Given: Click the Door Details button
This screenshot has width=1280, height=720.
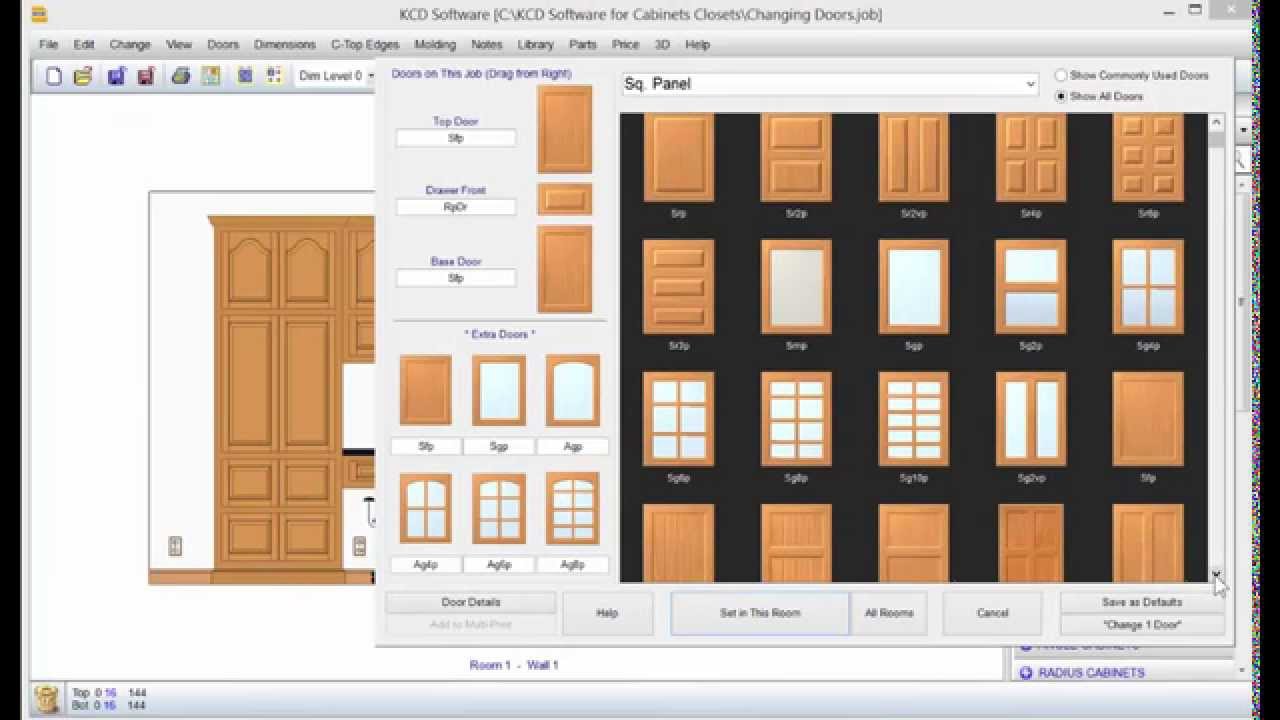Looking at the screenshot, I should point(471,602).
